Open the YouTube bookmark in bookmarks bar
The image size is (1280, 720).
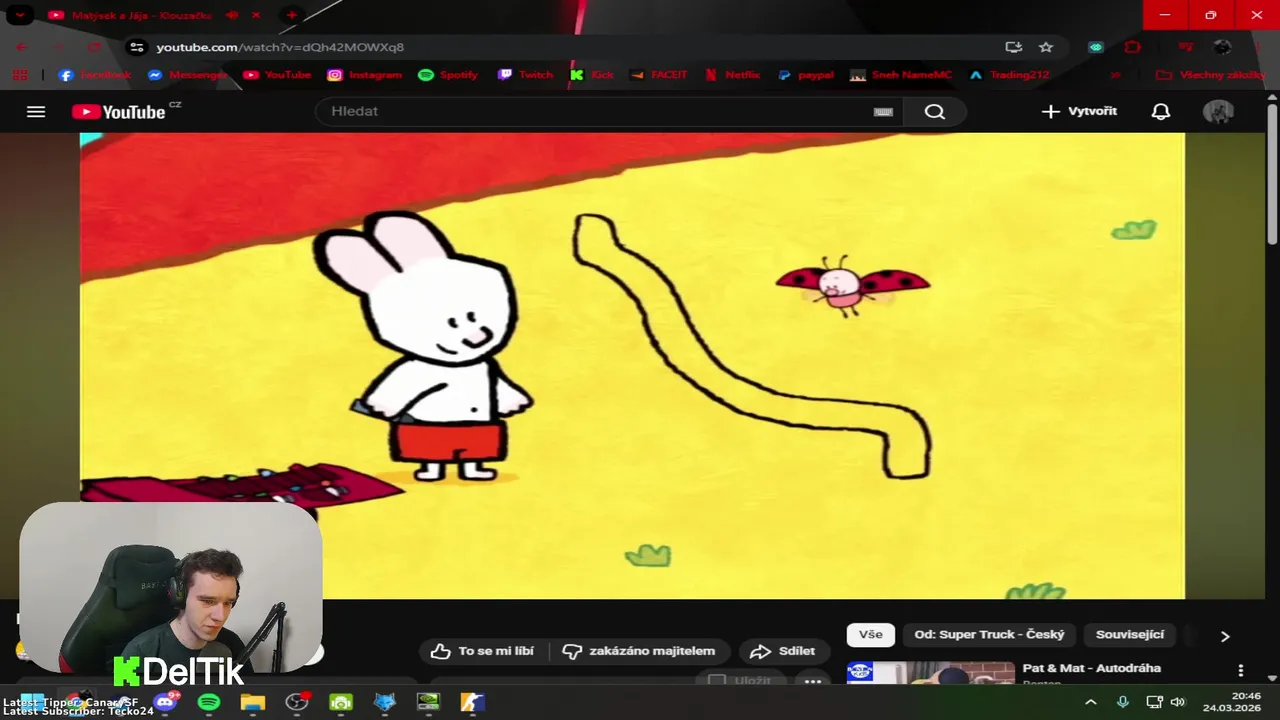277,75
